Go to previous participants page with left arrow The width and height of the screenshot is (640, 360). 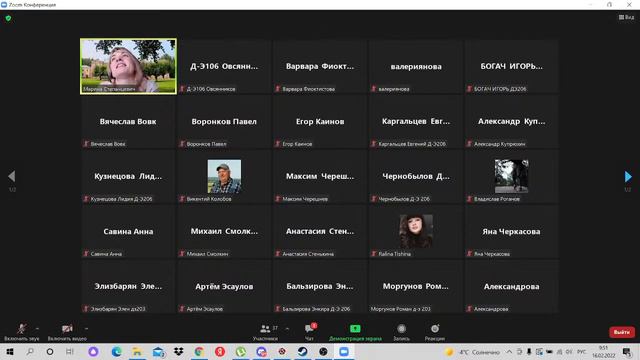click(x=12, y=176)
